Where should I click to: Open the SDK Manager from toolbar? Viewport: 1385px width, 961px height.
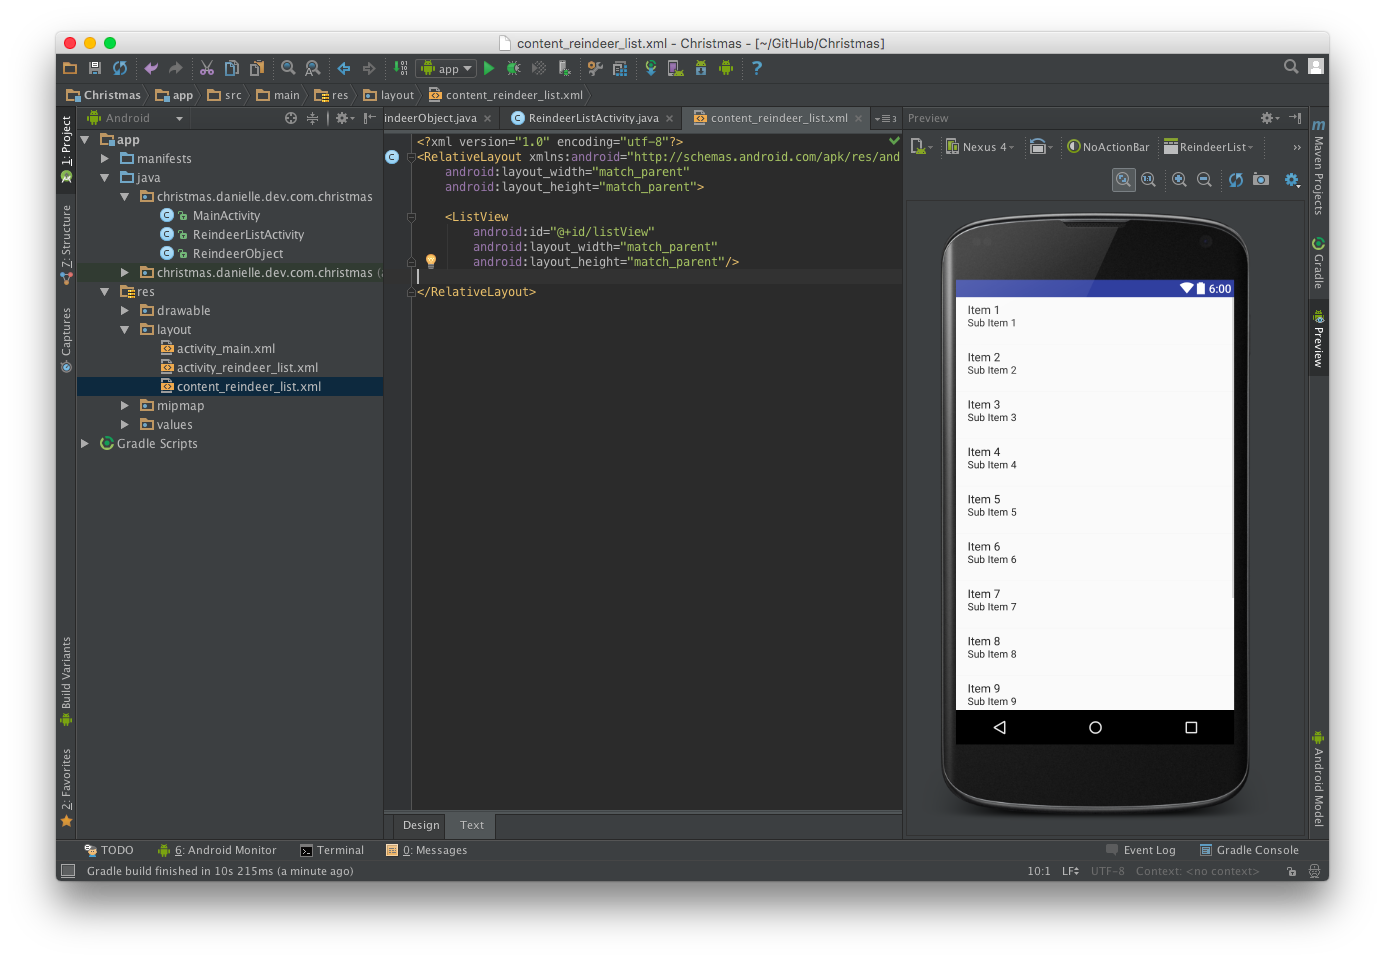pos(701,68)
